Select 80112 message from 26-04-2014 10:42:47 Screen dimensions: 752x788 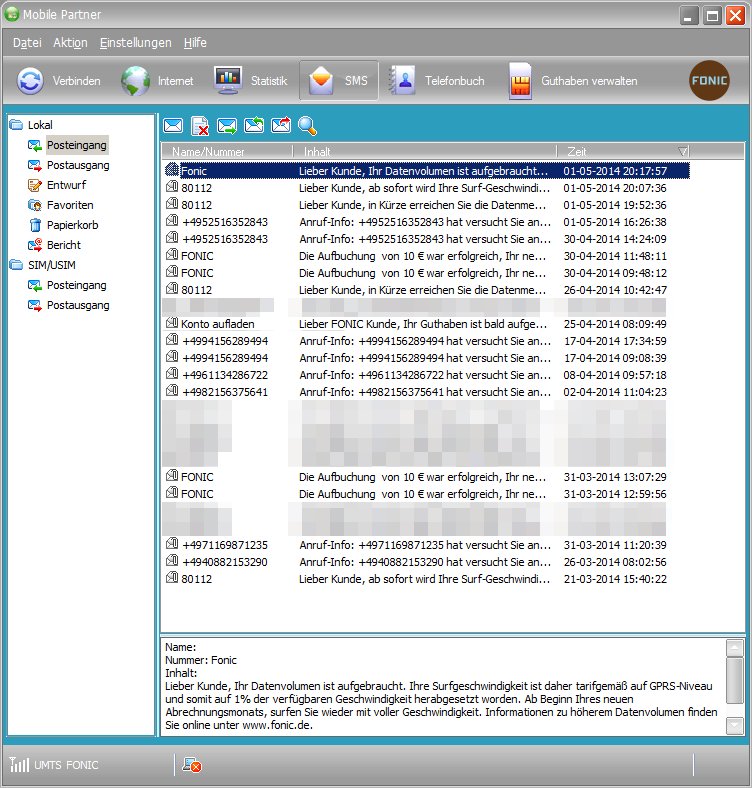coord(426,290)
